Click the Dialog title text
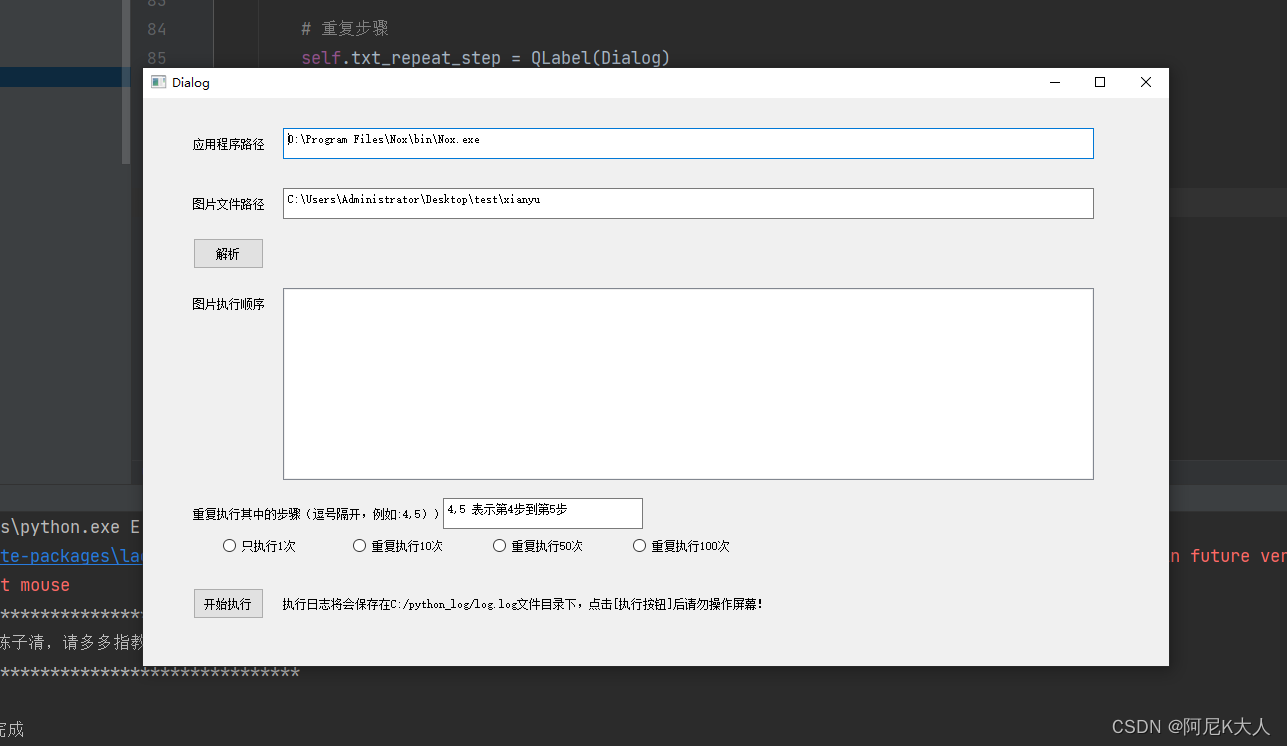The height and width of the screenshot is (746, 1287). (x=191, y=83)
